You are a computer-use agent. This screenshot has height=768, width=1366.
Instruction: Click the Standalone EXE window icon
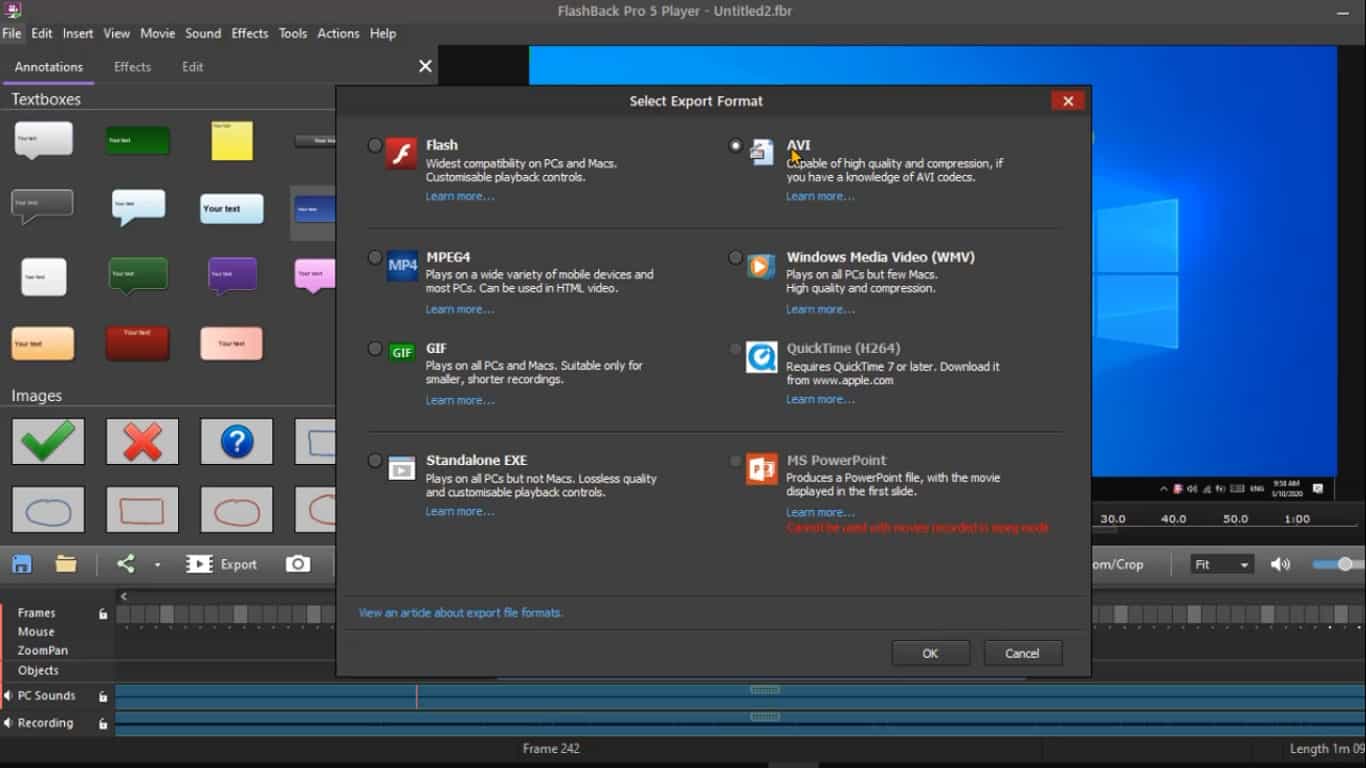(x=402, y=468)
